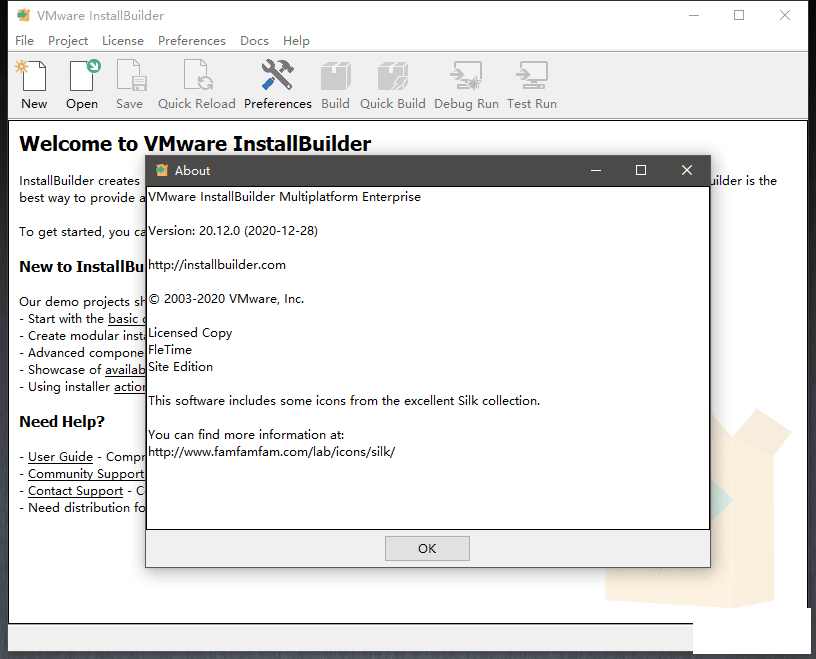Click the 2003-2020 VMware, Inc. copyright text

coord(226,299)
